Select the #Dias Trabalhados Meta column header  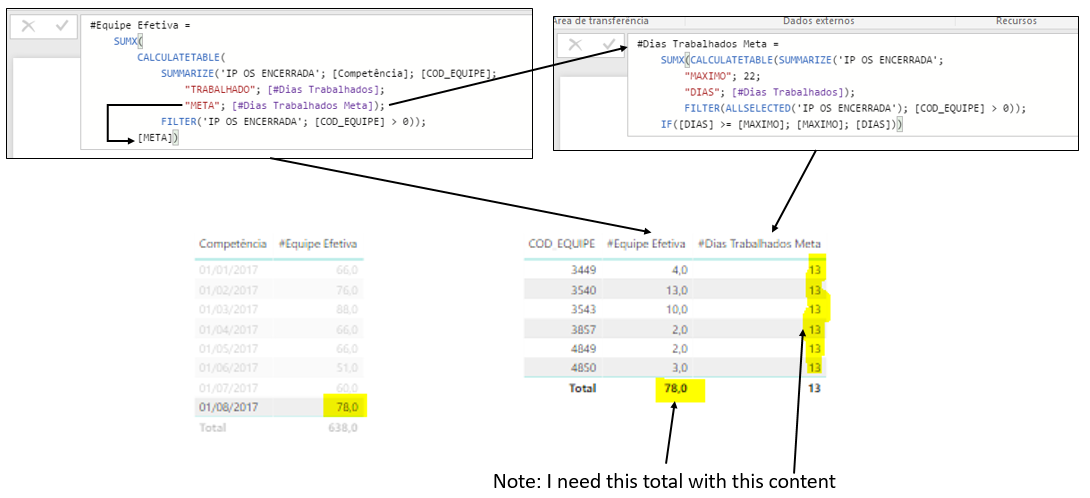pos(758,244)
